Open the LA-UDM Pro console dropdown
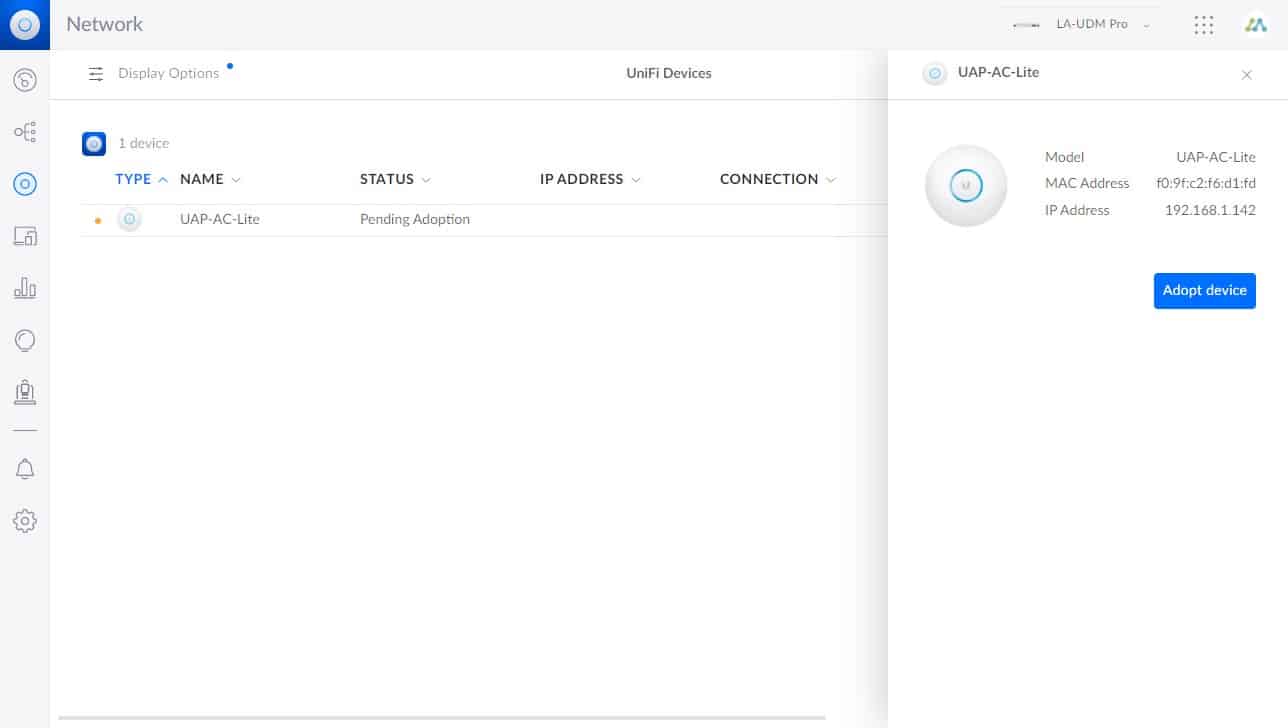 pos(1081,24)
